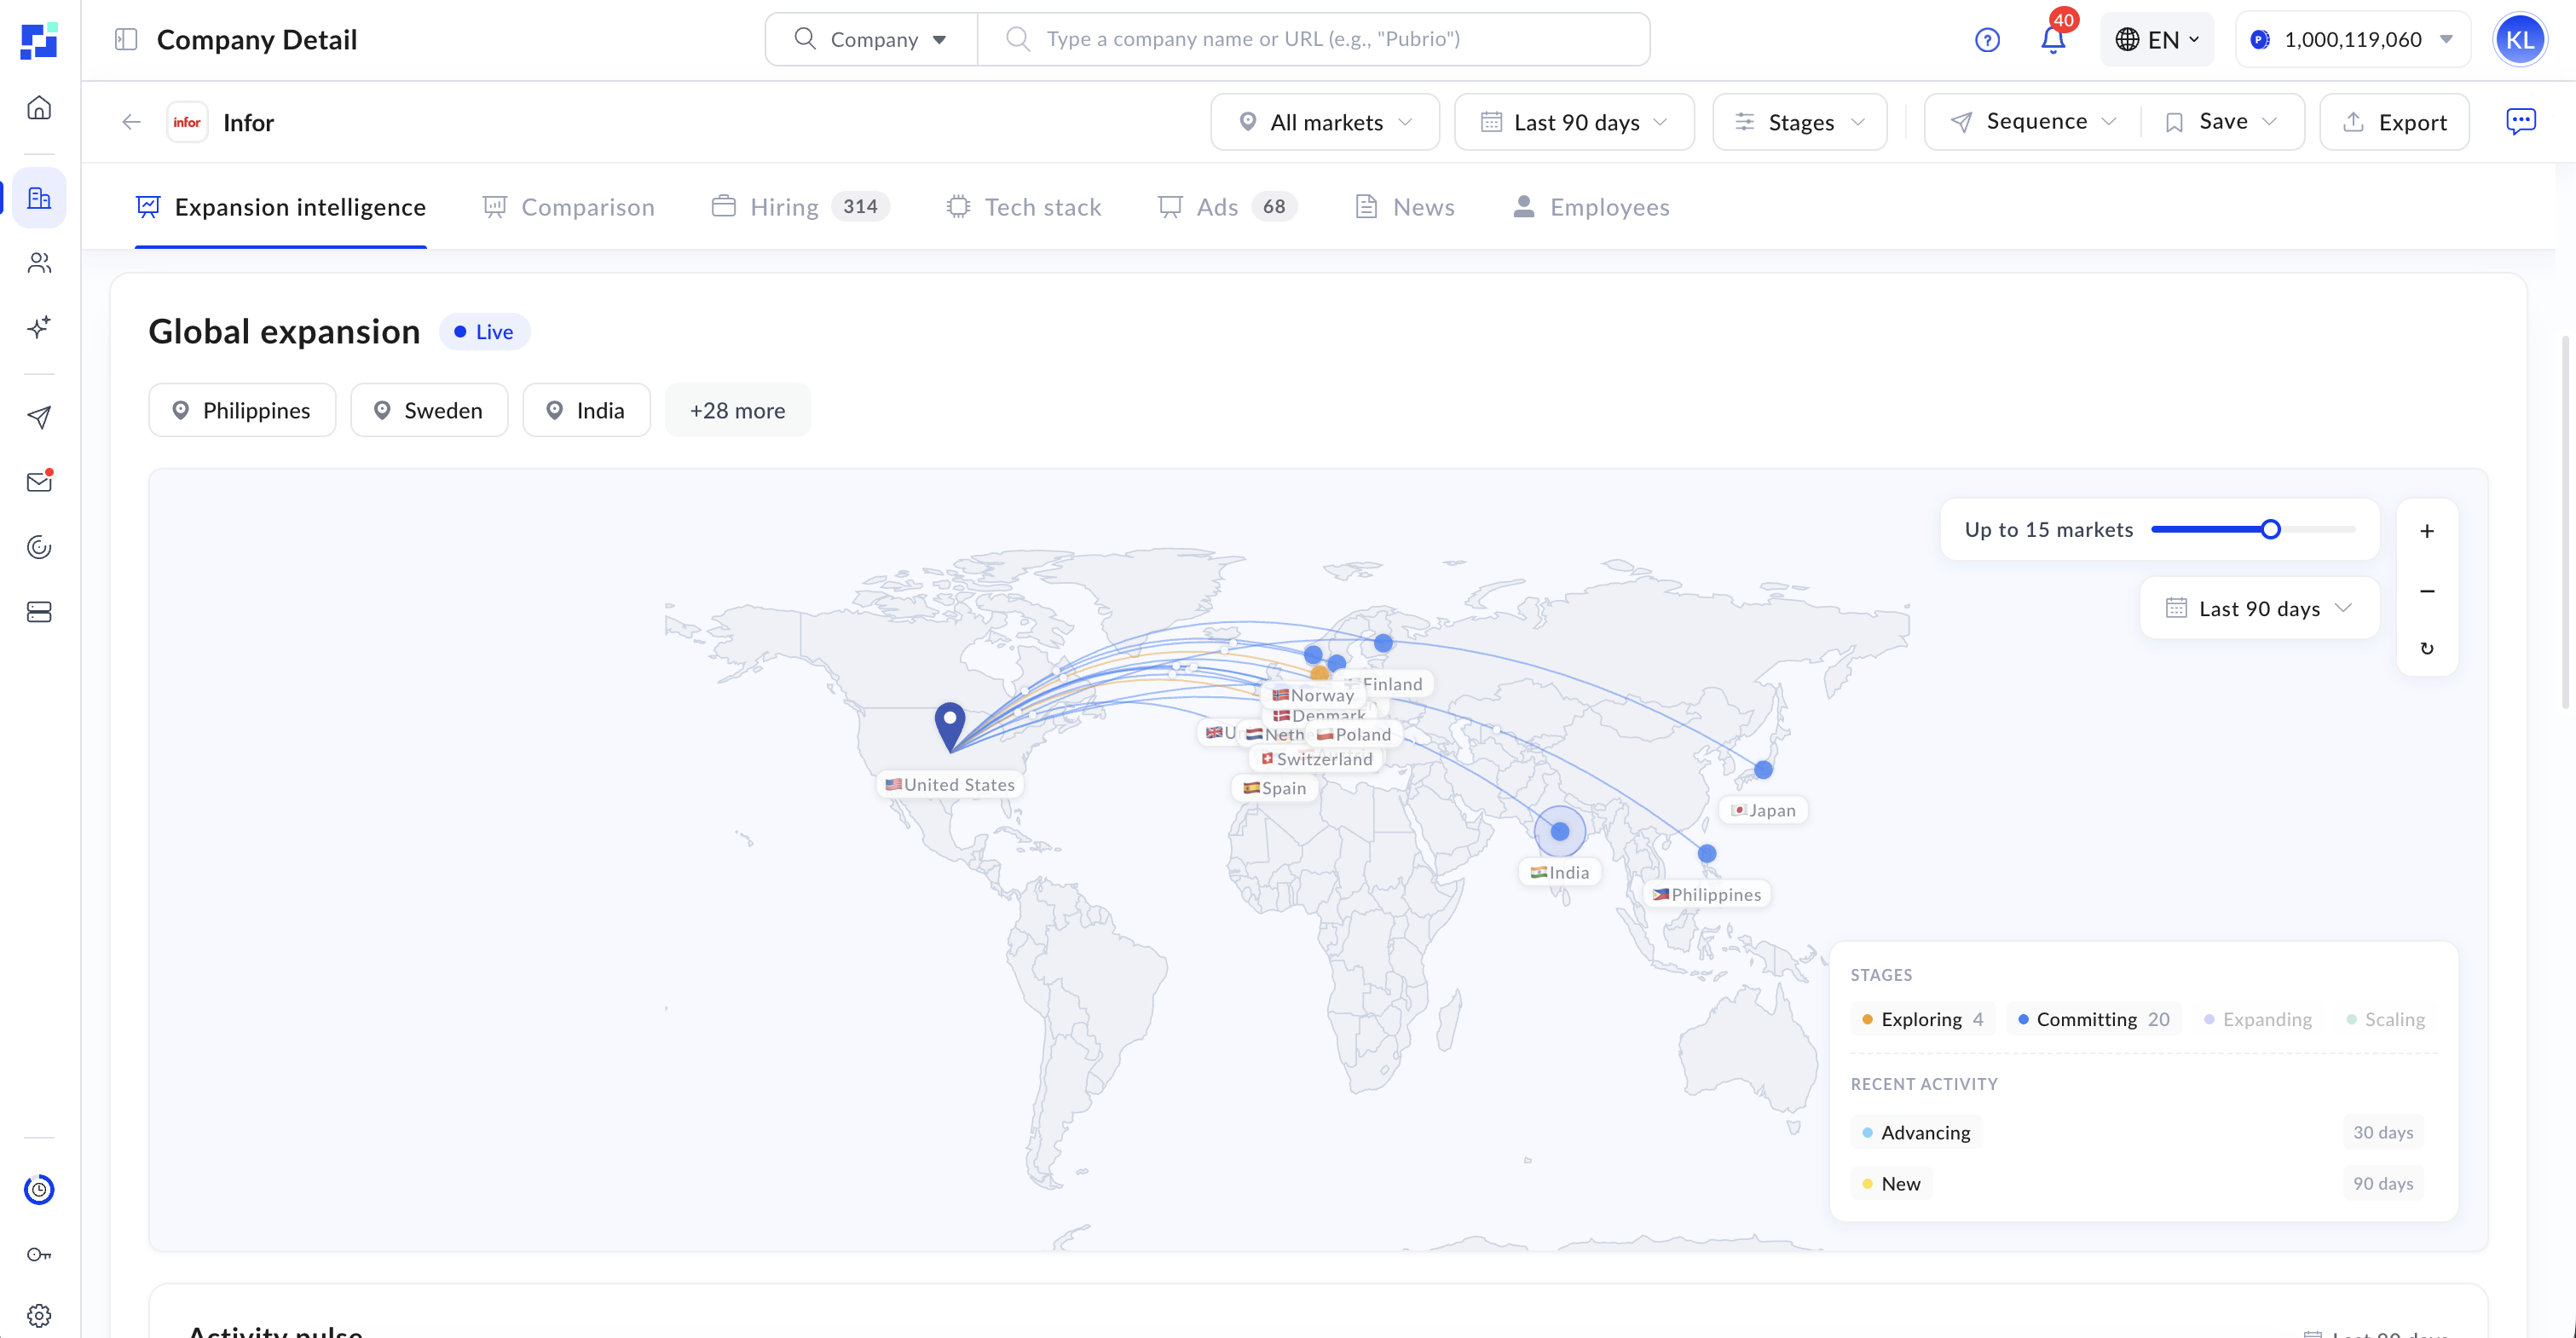Toggle the Advancing recent activity filter

1916,1132
